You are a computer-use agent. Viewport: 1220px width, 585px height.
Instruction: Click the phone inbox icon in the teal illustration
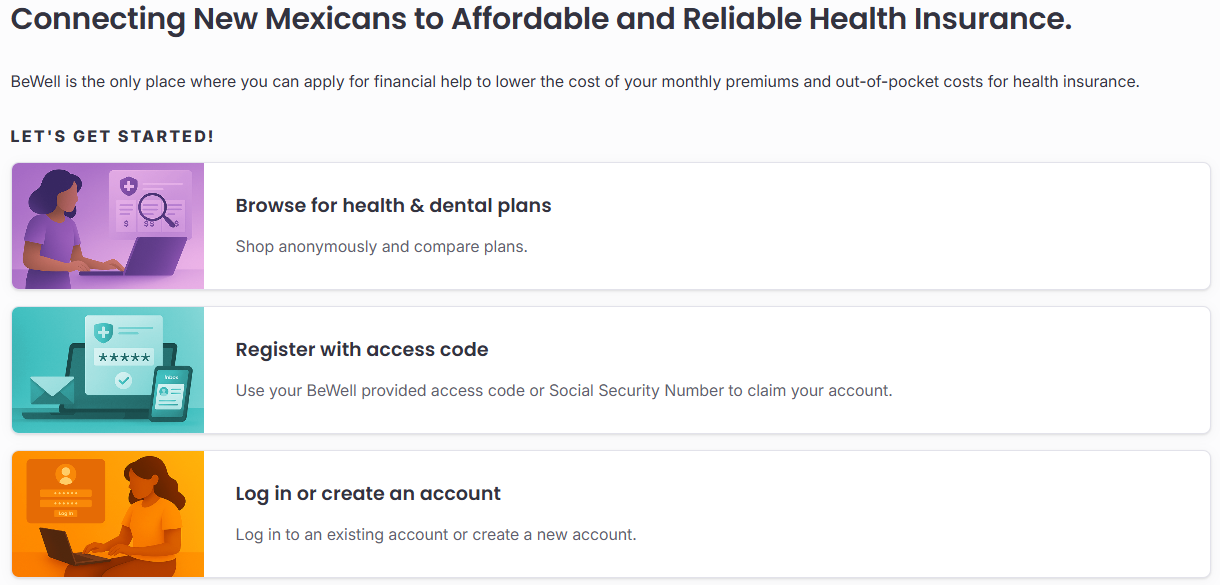[x=171, y=391]
